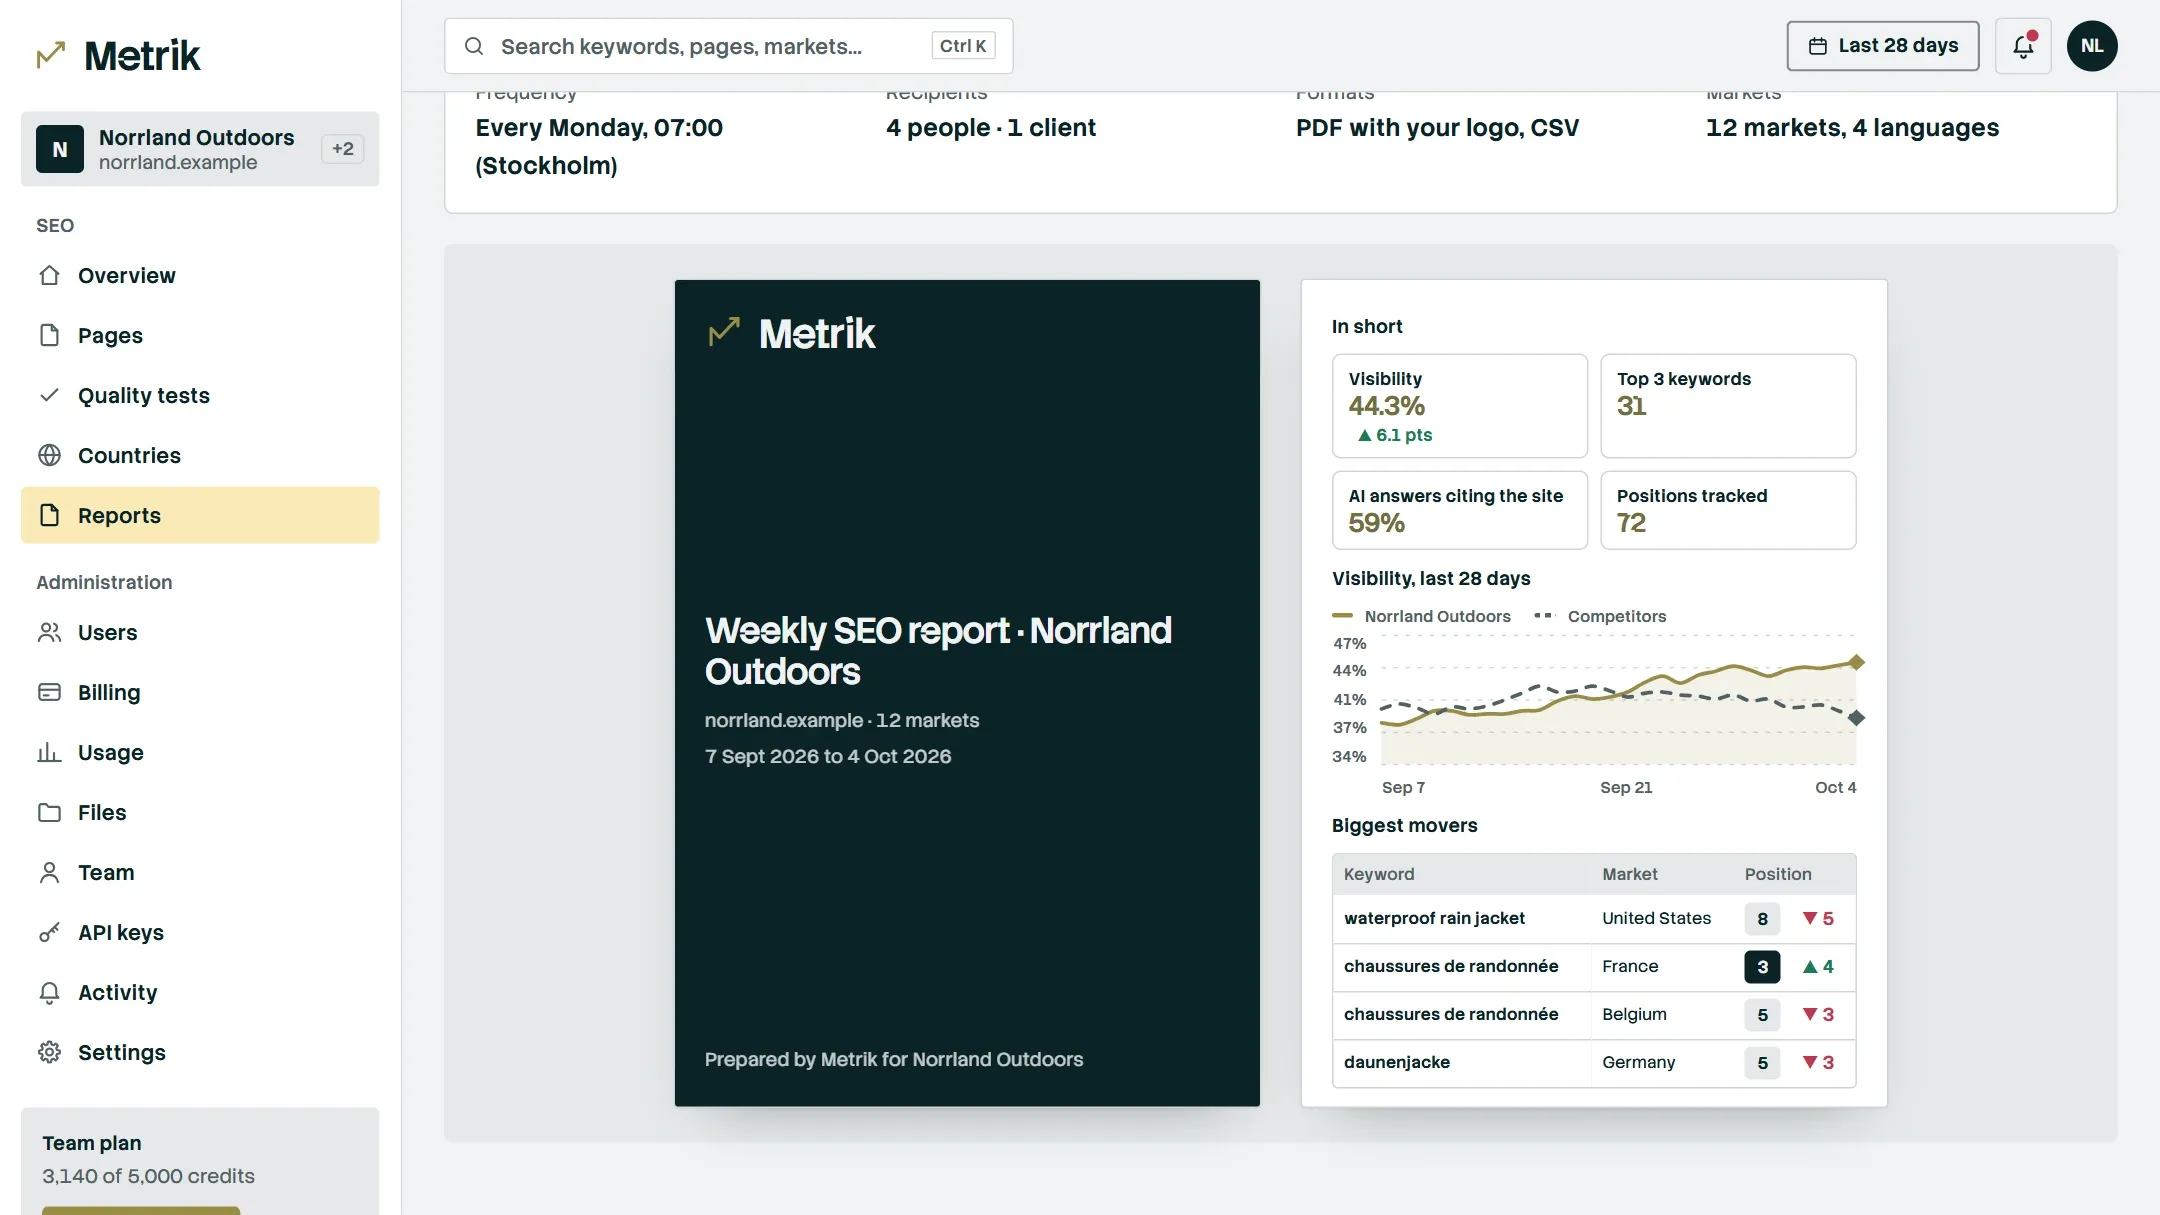Click the Countries globe icon
2160x1215 pixels.
tap(49, 455)
